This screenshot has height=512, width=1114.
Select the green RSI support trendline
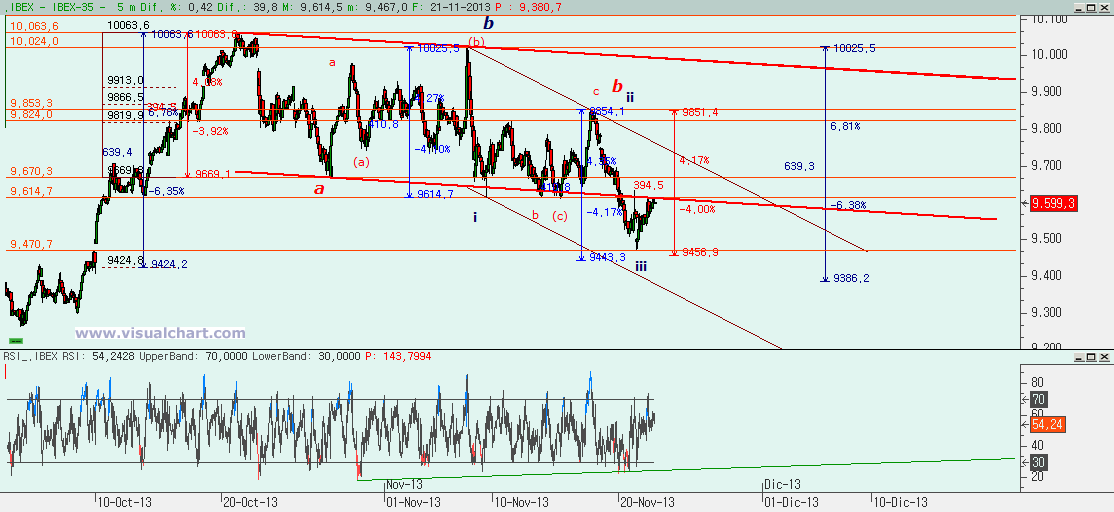pyautogui.click(x=686, y=469)
